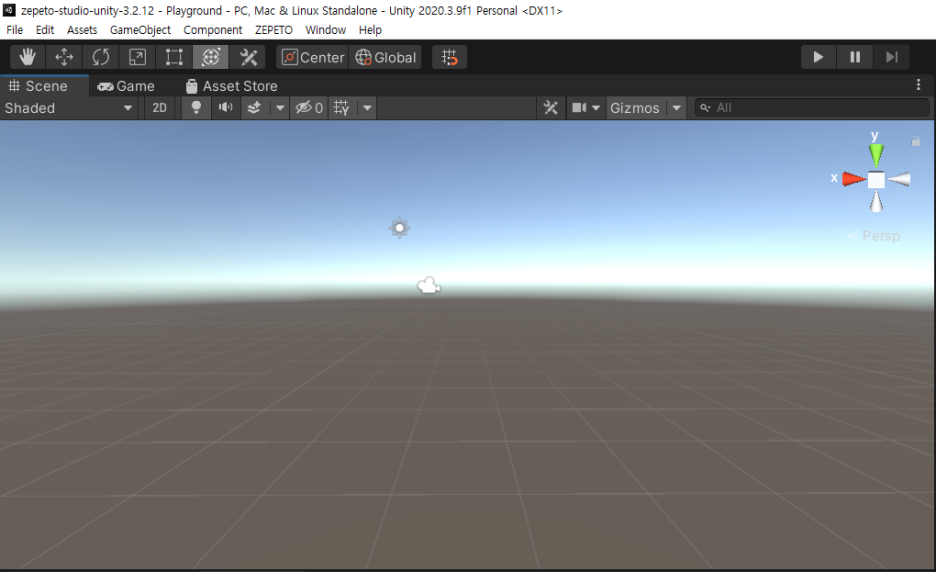Start Play mode
Viewport: 936px width, 572px height.
tap(818, 57)
